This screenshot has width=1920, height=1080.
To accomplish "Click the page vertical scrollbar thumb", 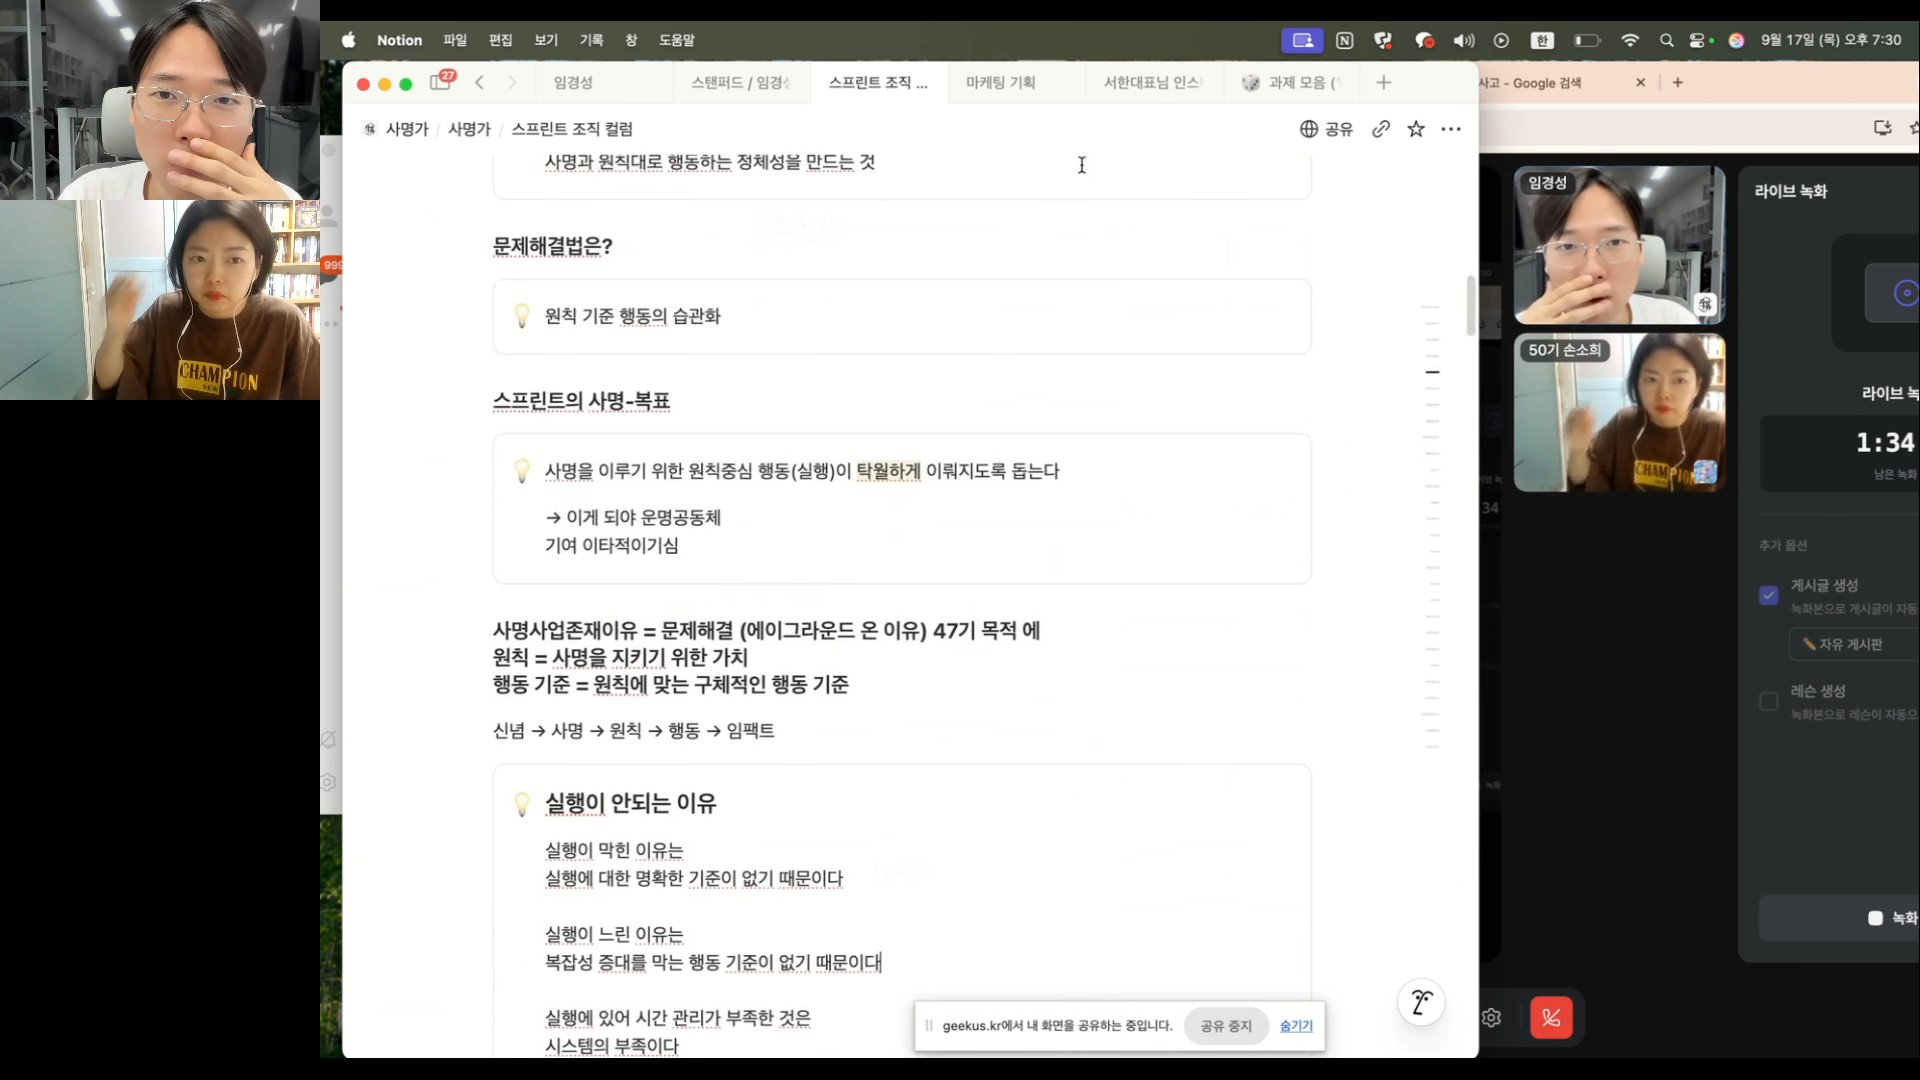I will [x=1470, y=305].
